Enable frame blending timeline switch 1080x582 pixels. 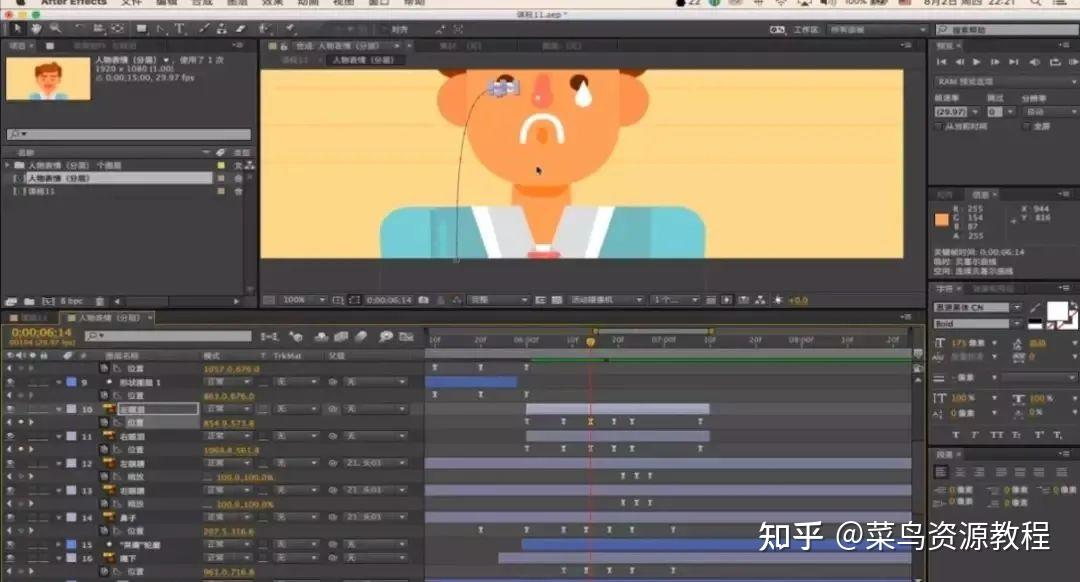pos(341,336)
